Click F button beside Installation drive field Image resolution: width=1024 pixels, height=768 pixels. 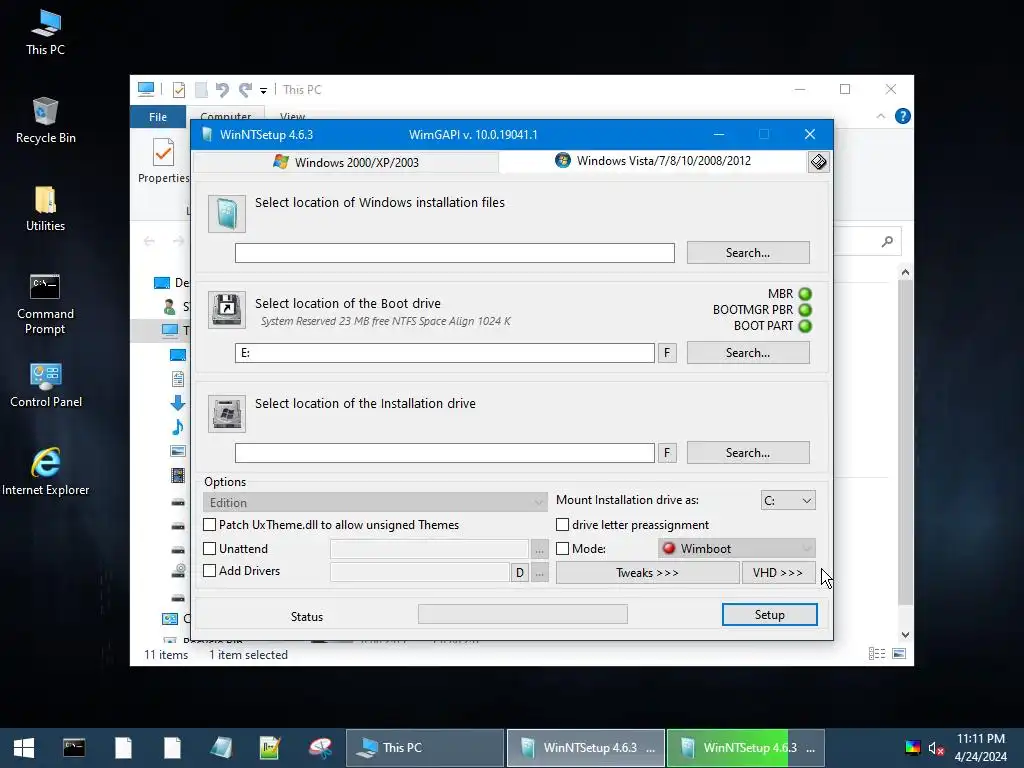click(x=667, y=453)
